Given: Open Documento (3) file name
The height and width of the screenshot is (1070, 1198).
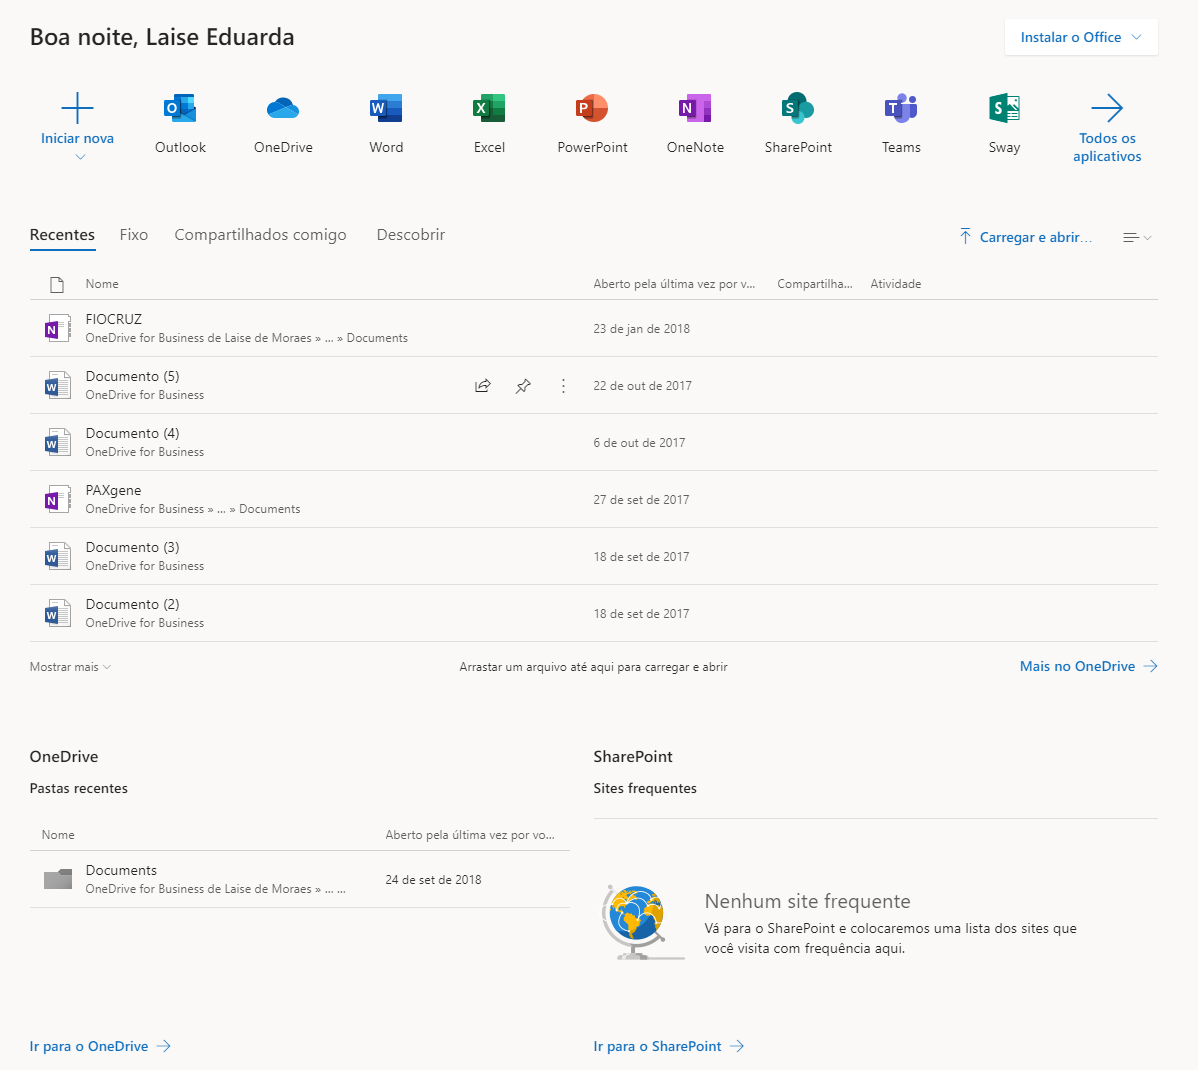Looking at the screenshot, I should (132, 547).
